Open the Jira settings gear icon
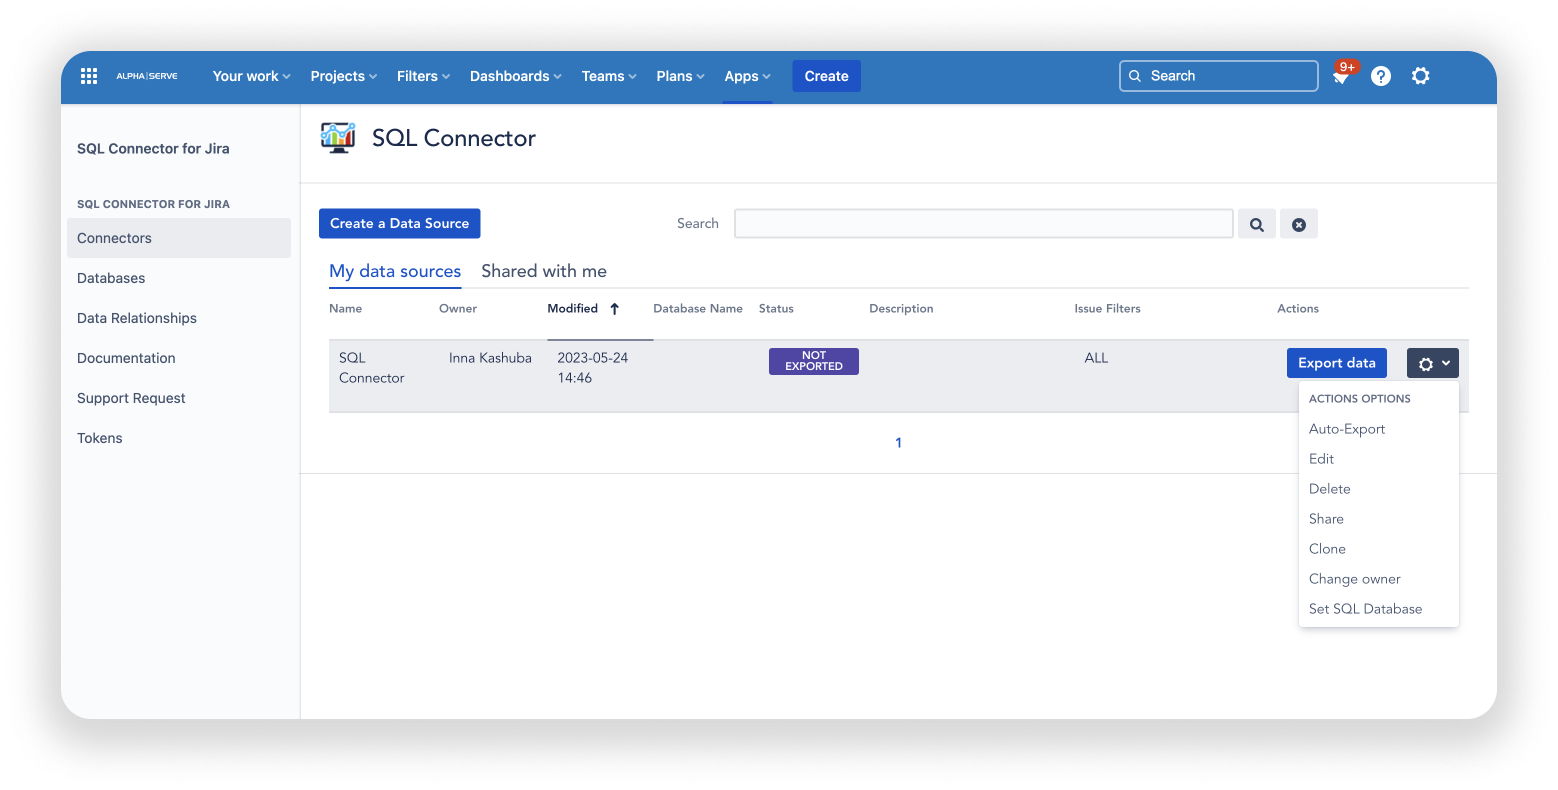The image size is (1558, 790). tap(1421, 76)
